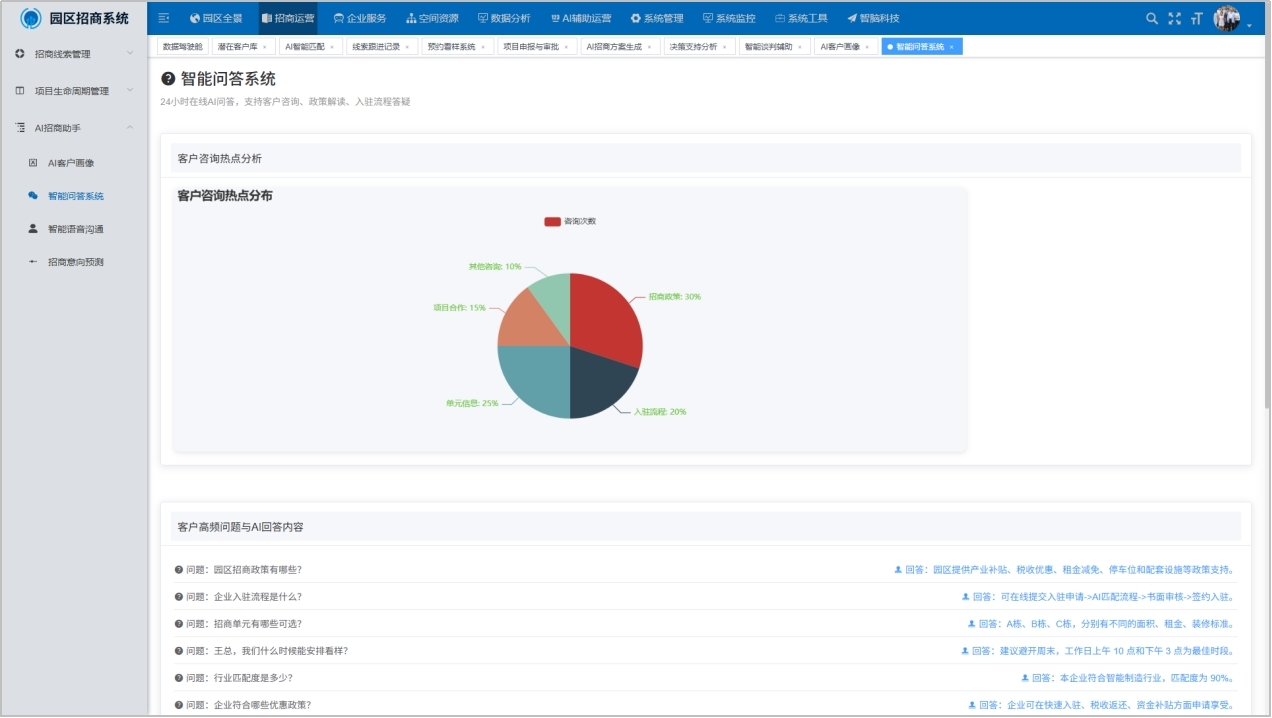Viewport: 1272px width, 718px height.
Task: Open the 系统管理 top menu
Action: (657, 18)
